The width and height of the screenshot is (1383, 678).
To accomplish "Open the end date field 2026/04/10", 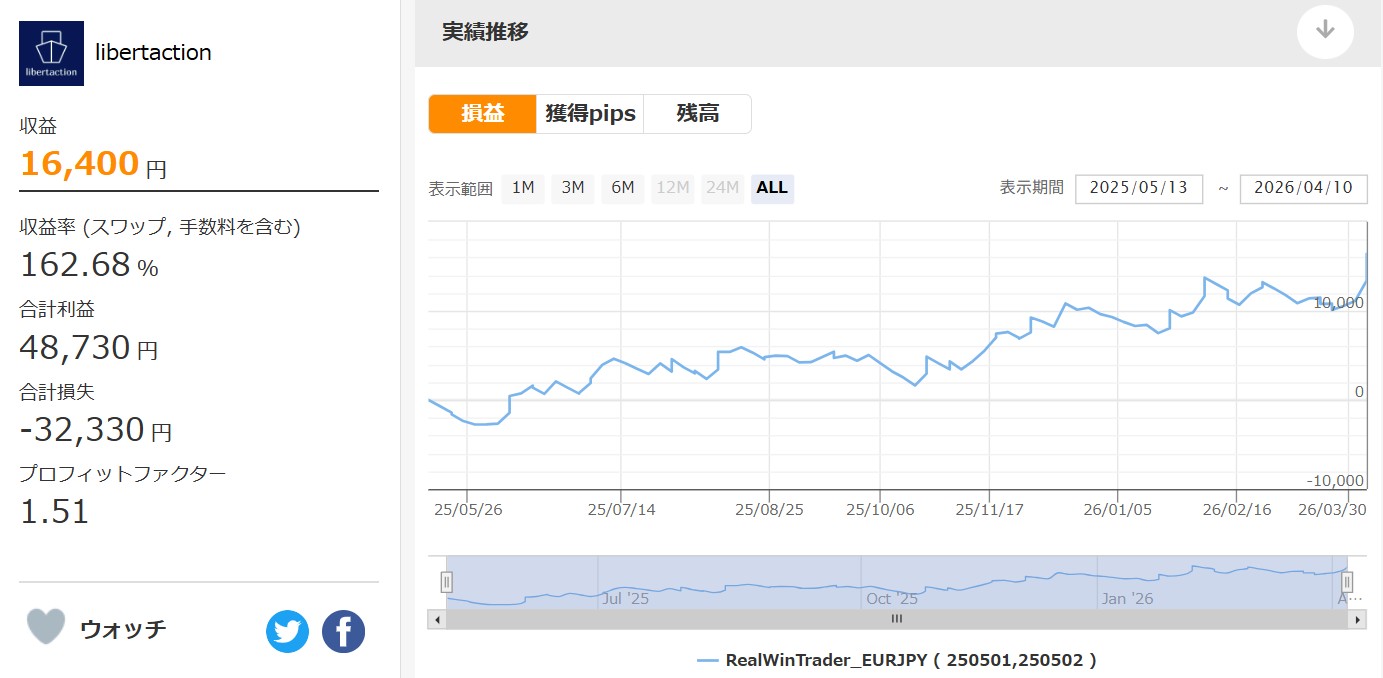I will pyautogui.click(x=1303, y=188).
